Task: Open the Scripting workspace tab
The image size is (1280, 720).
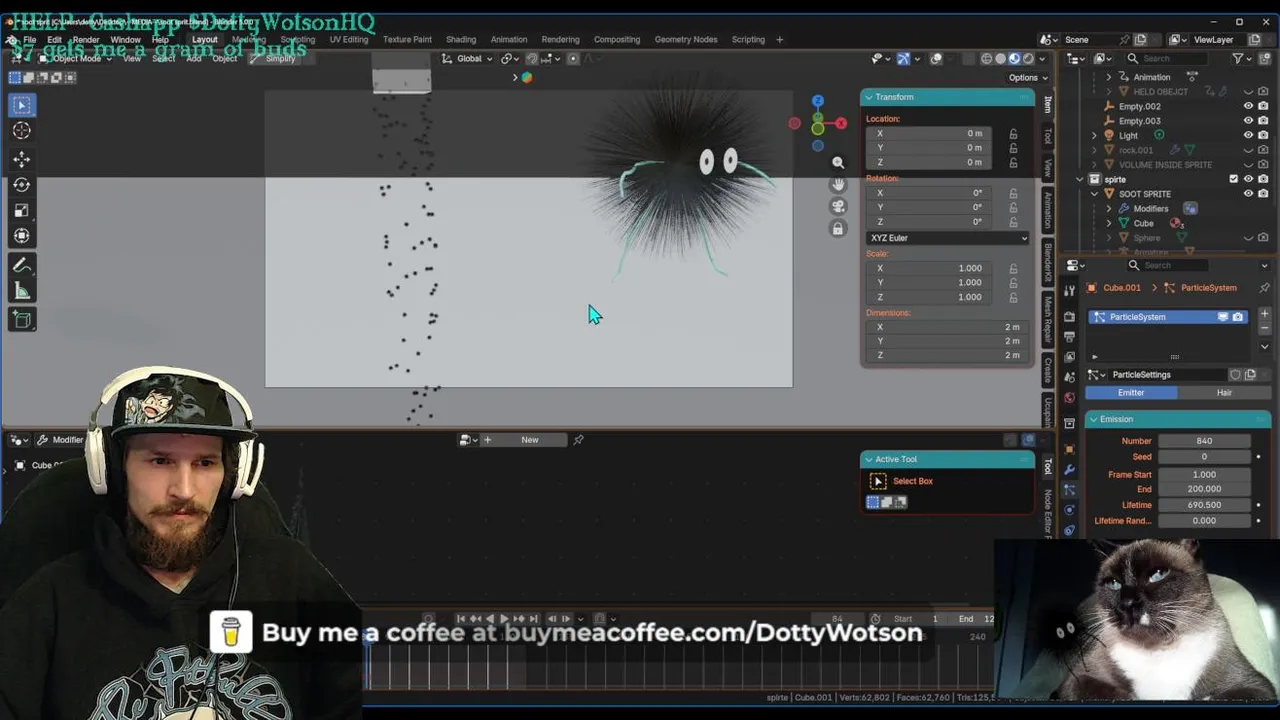Action: tap(748, 40)
